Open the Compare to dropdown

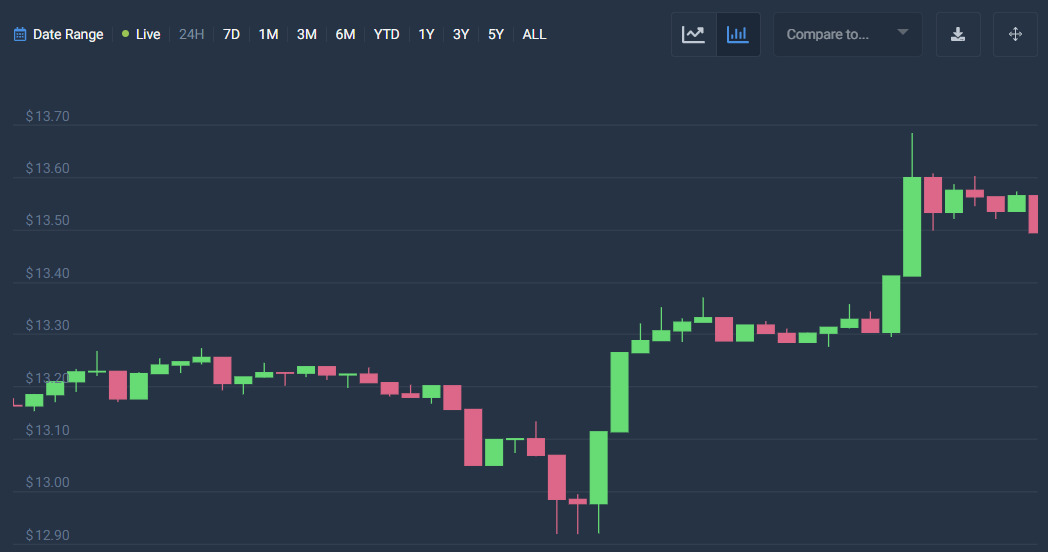pos(847,34)
